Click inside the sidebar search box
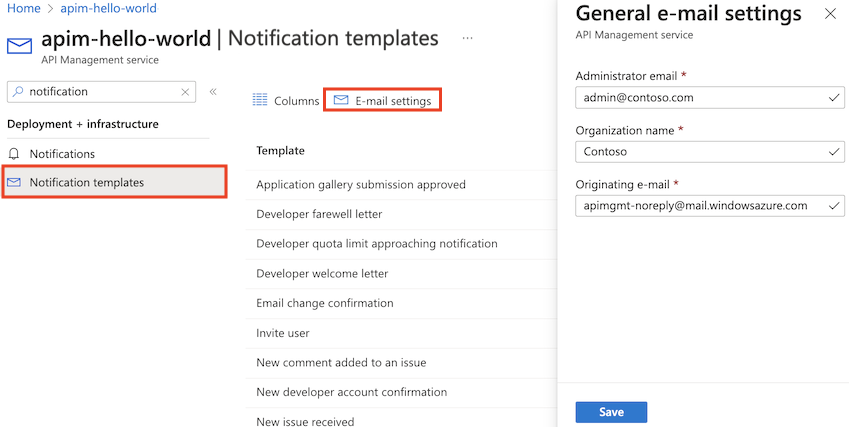Image resolution: width=849 pixels, height=427 pixels. coord(100,92)
